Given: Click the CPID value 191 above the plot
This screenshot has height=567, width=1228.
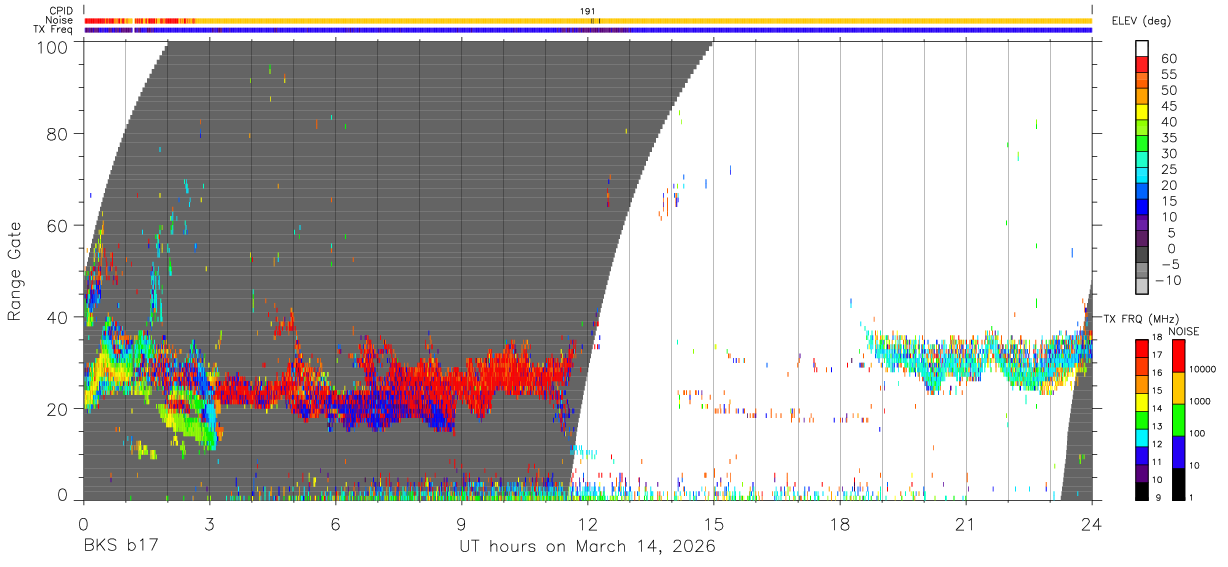Looking at the screenshot, I should pos(588,11).
